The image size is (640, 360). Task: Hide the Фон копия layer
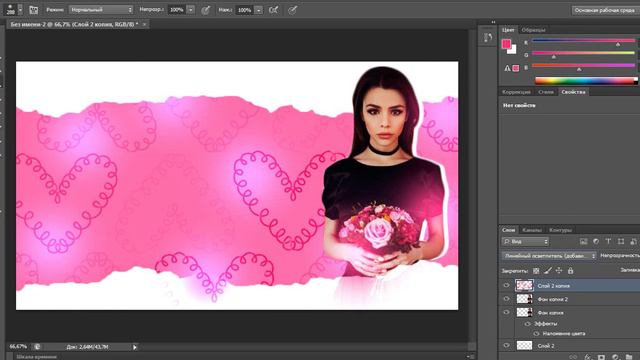(506, 313)
